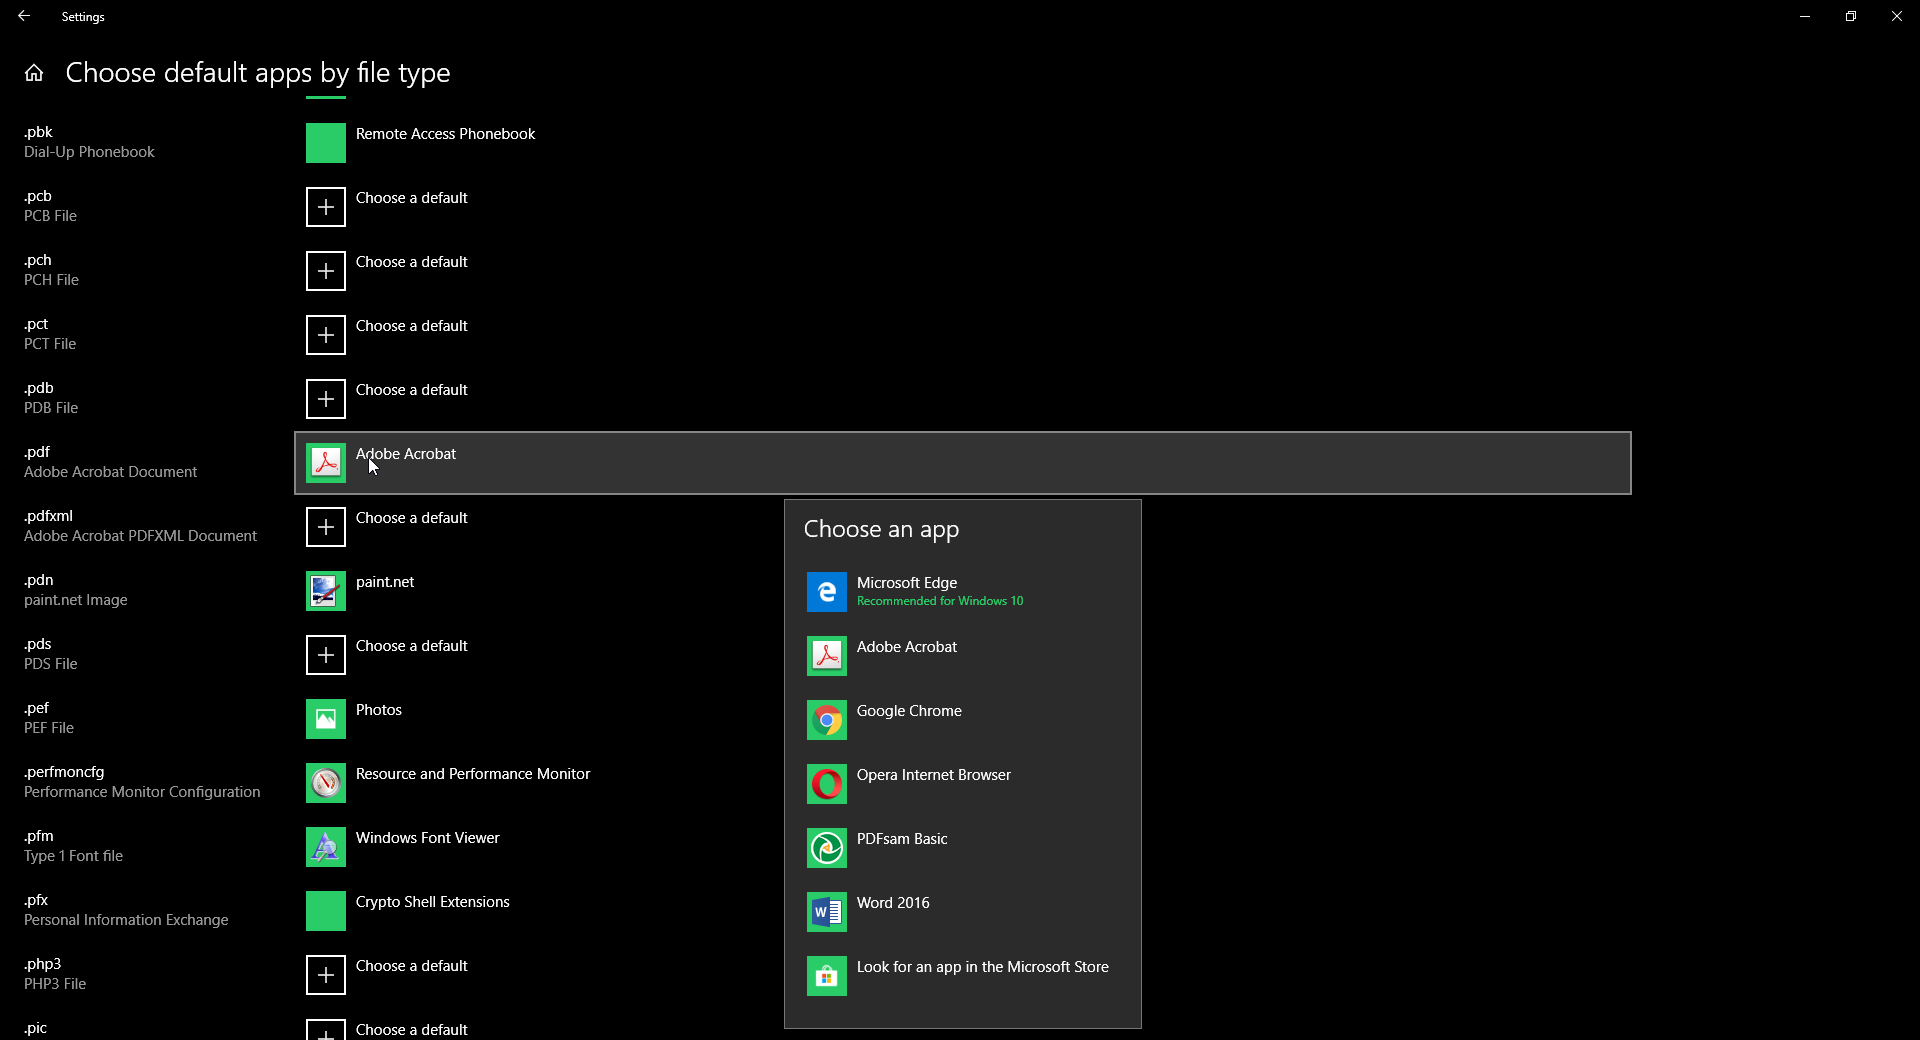
Task: Select Opera Internet Browser icon
Action: [826, 784]
